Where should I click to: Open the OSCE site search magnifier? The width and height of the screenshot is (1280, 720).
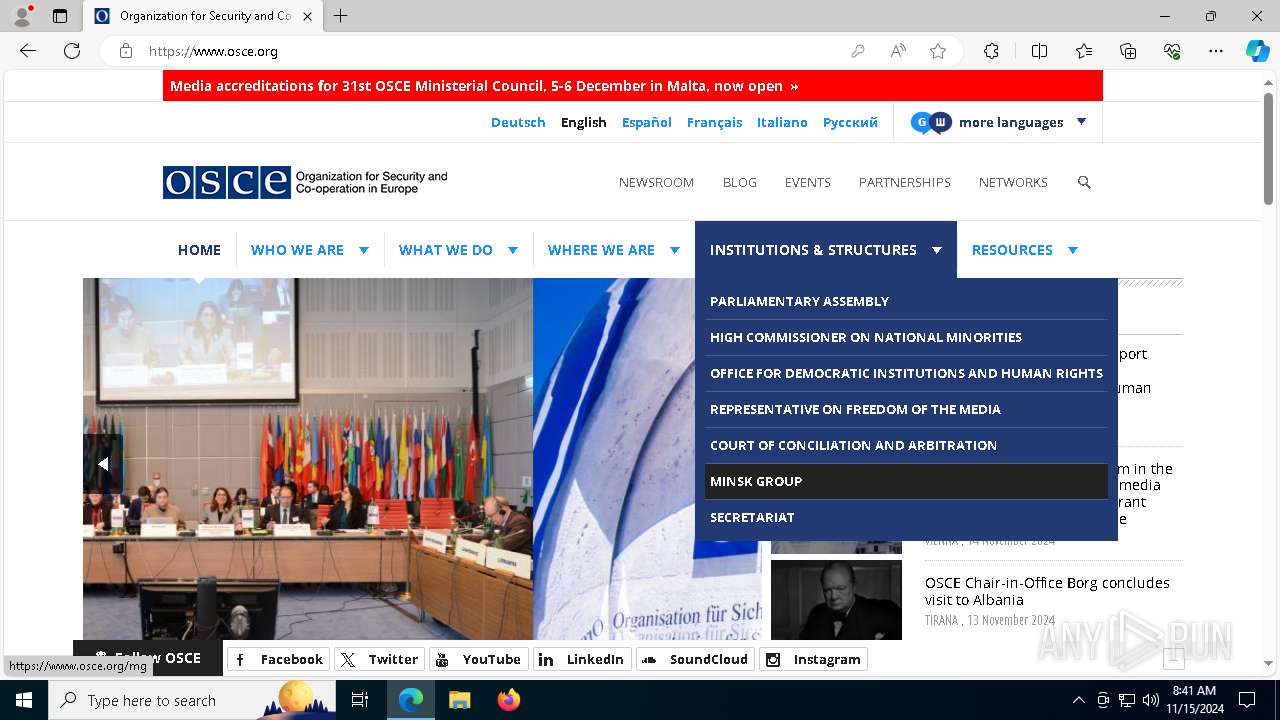[x=1084, y=182]
